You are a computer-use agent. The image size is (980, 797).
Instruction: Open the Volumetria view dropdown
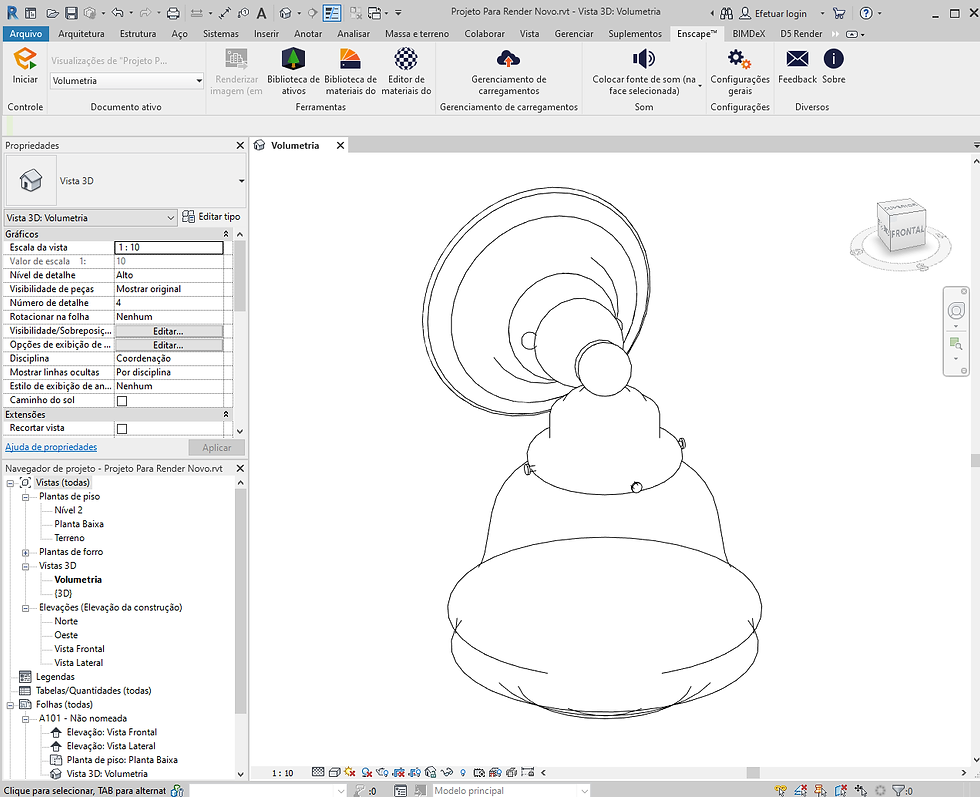(x=126, y=81)
